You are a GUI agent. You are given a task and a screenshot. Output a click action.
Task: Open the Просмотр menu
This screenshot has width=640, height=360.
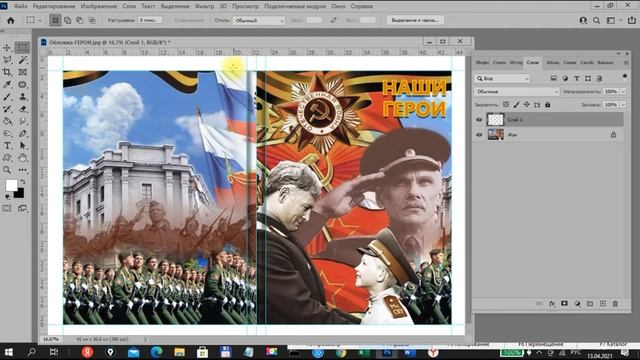(245, 6)
